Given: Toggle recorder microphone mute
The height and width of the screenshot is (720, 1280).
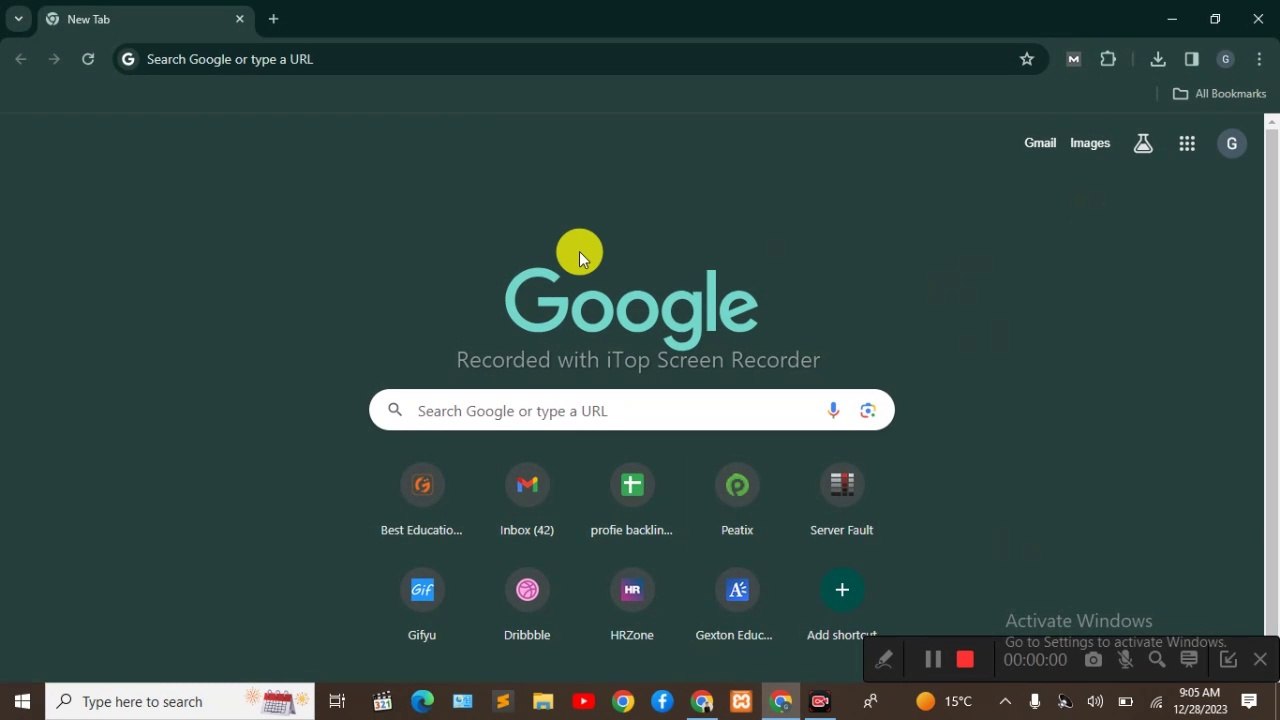Looking at the screenshot, I should point(1126,659).
